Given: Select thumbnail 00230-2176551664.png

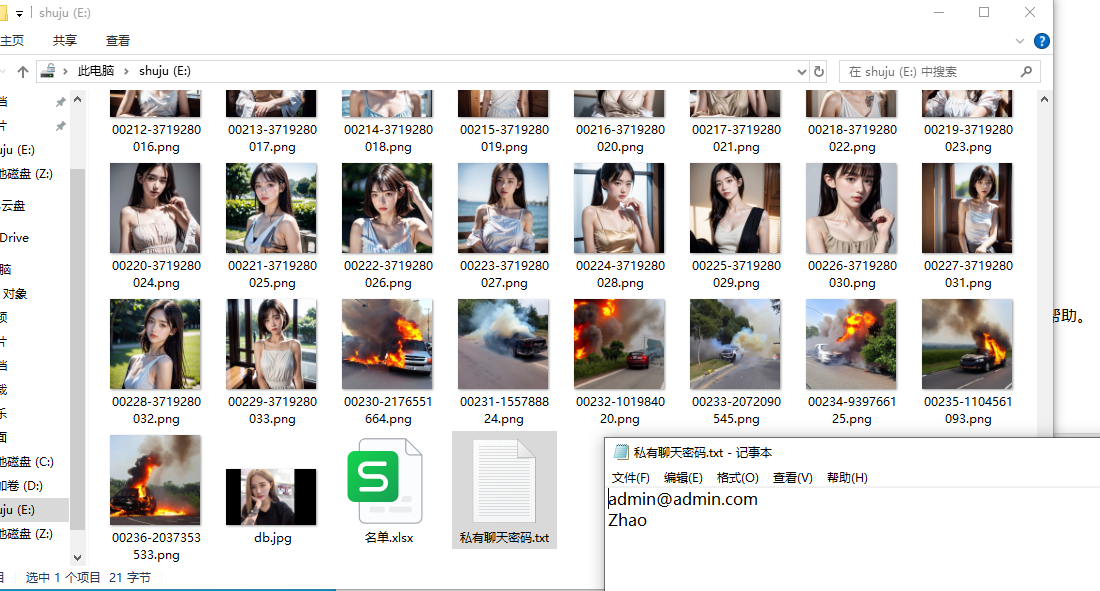Looking at the screenshot, I should click(387, 344).
